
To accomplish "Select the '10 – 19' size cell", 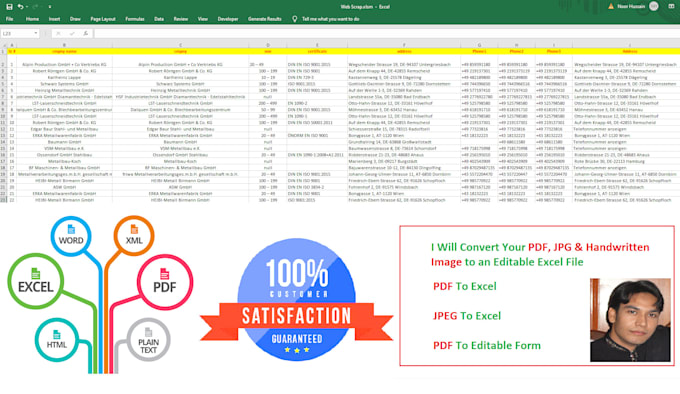I will 268,78.
